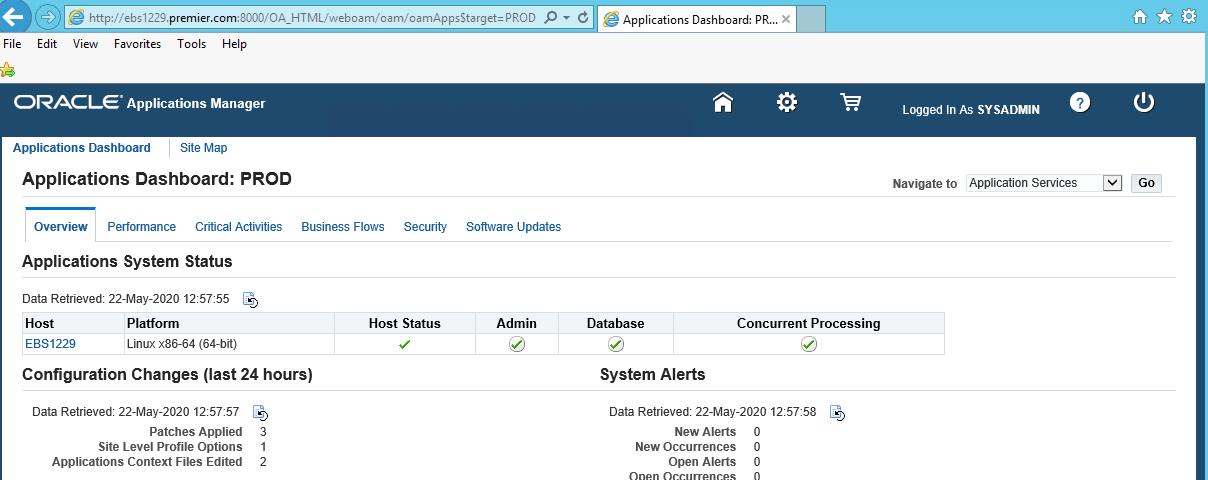The width and height of the screenshot is (1208, 480).
Task: Refresh Configuration Changes data
Action: pyautogui.click(x=260, y=413)
